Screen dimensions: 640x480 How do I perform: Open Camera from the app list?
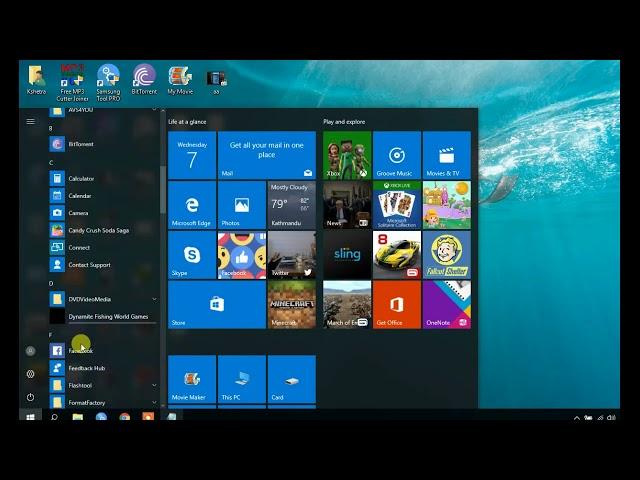103,213
